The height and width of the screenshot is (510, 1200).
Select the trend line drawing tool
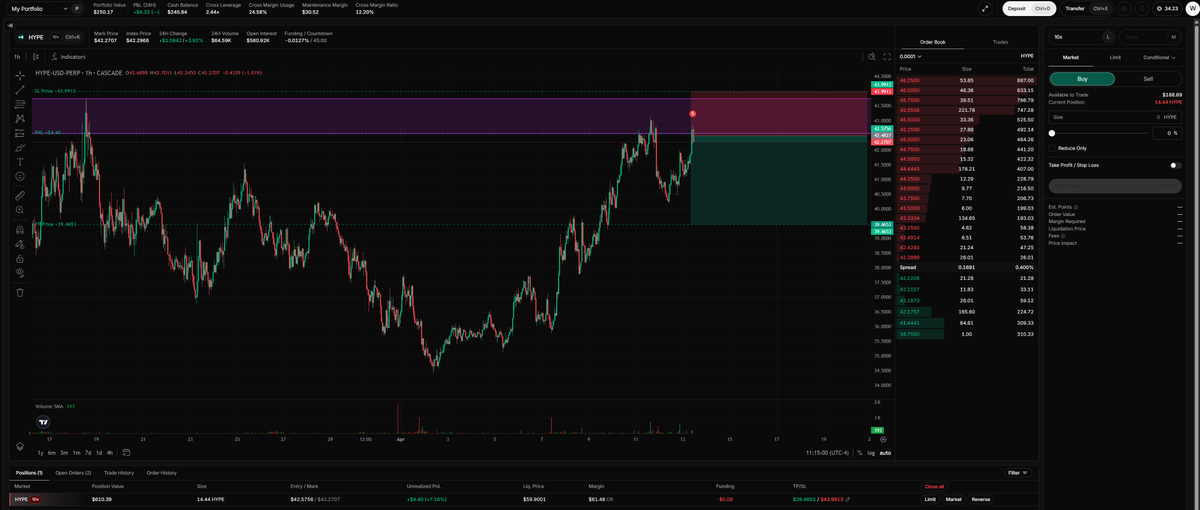point(20,90)
